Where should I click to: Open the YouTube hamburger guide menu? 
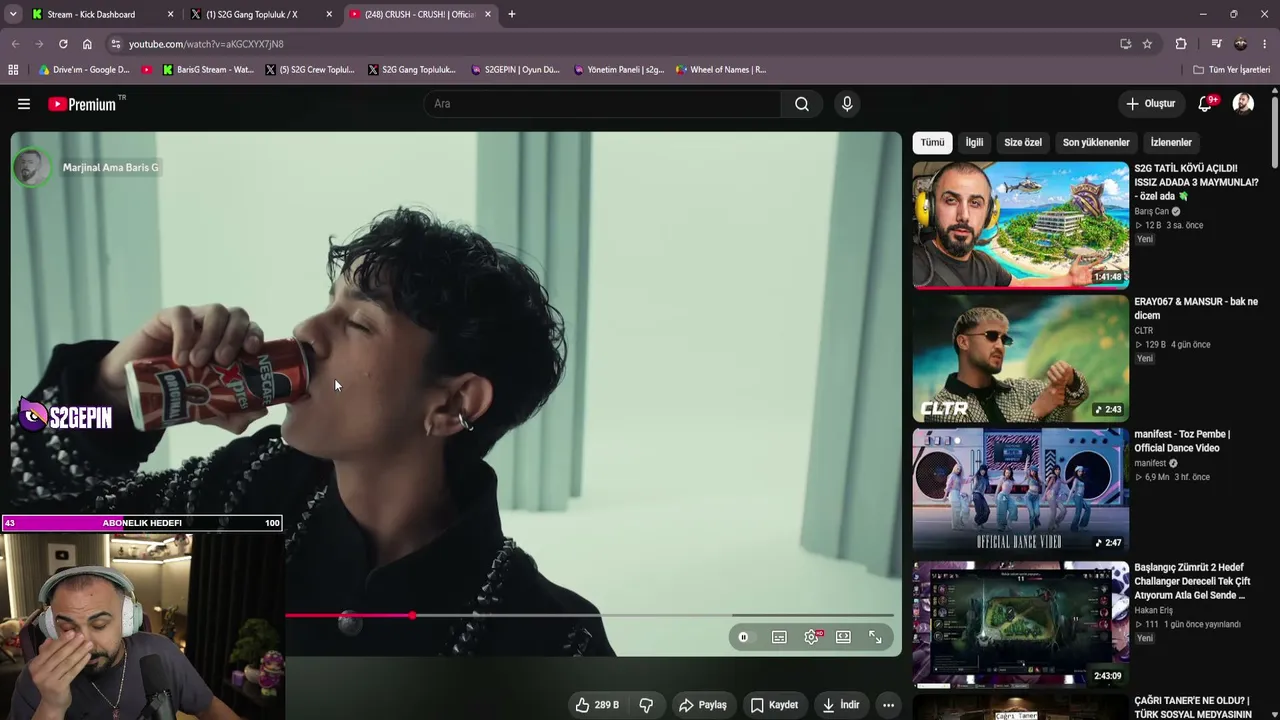coord(24,104)
